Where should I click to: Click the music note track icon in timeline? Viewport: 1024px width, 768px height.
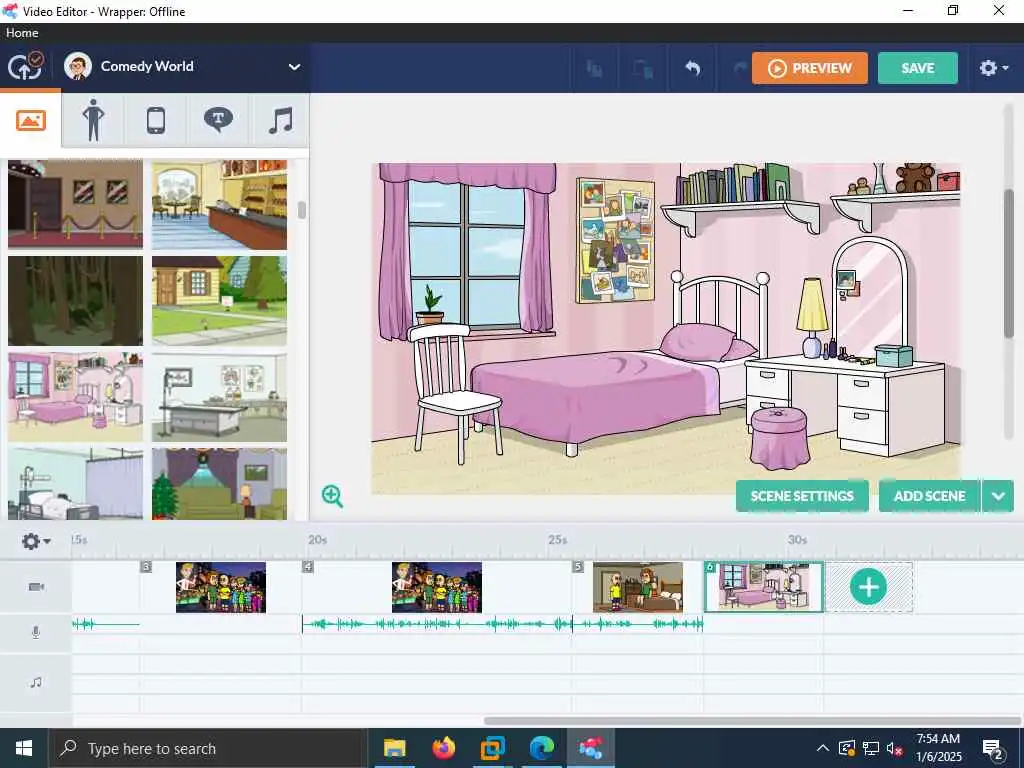[36, 682]
